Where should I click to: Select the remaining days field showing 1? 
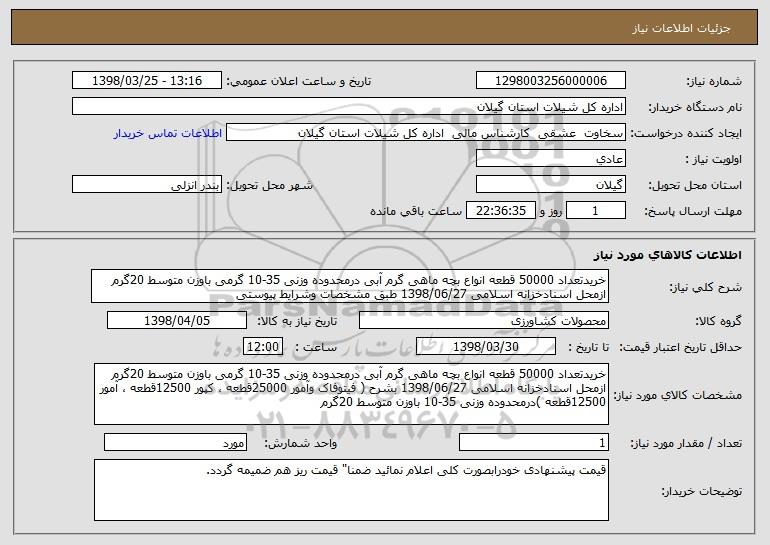coord(596,211)
